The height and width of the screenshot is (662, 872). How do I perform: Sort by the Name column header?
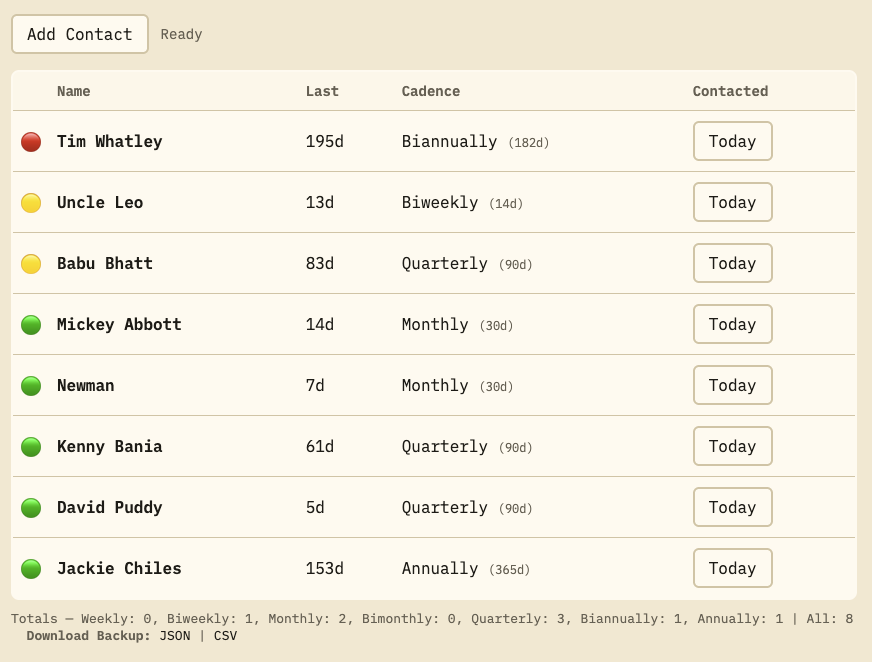click(x=73, y=91)
